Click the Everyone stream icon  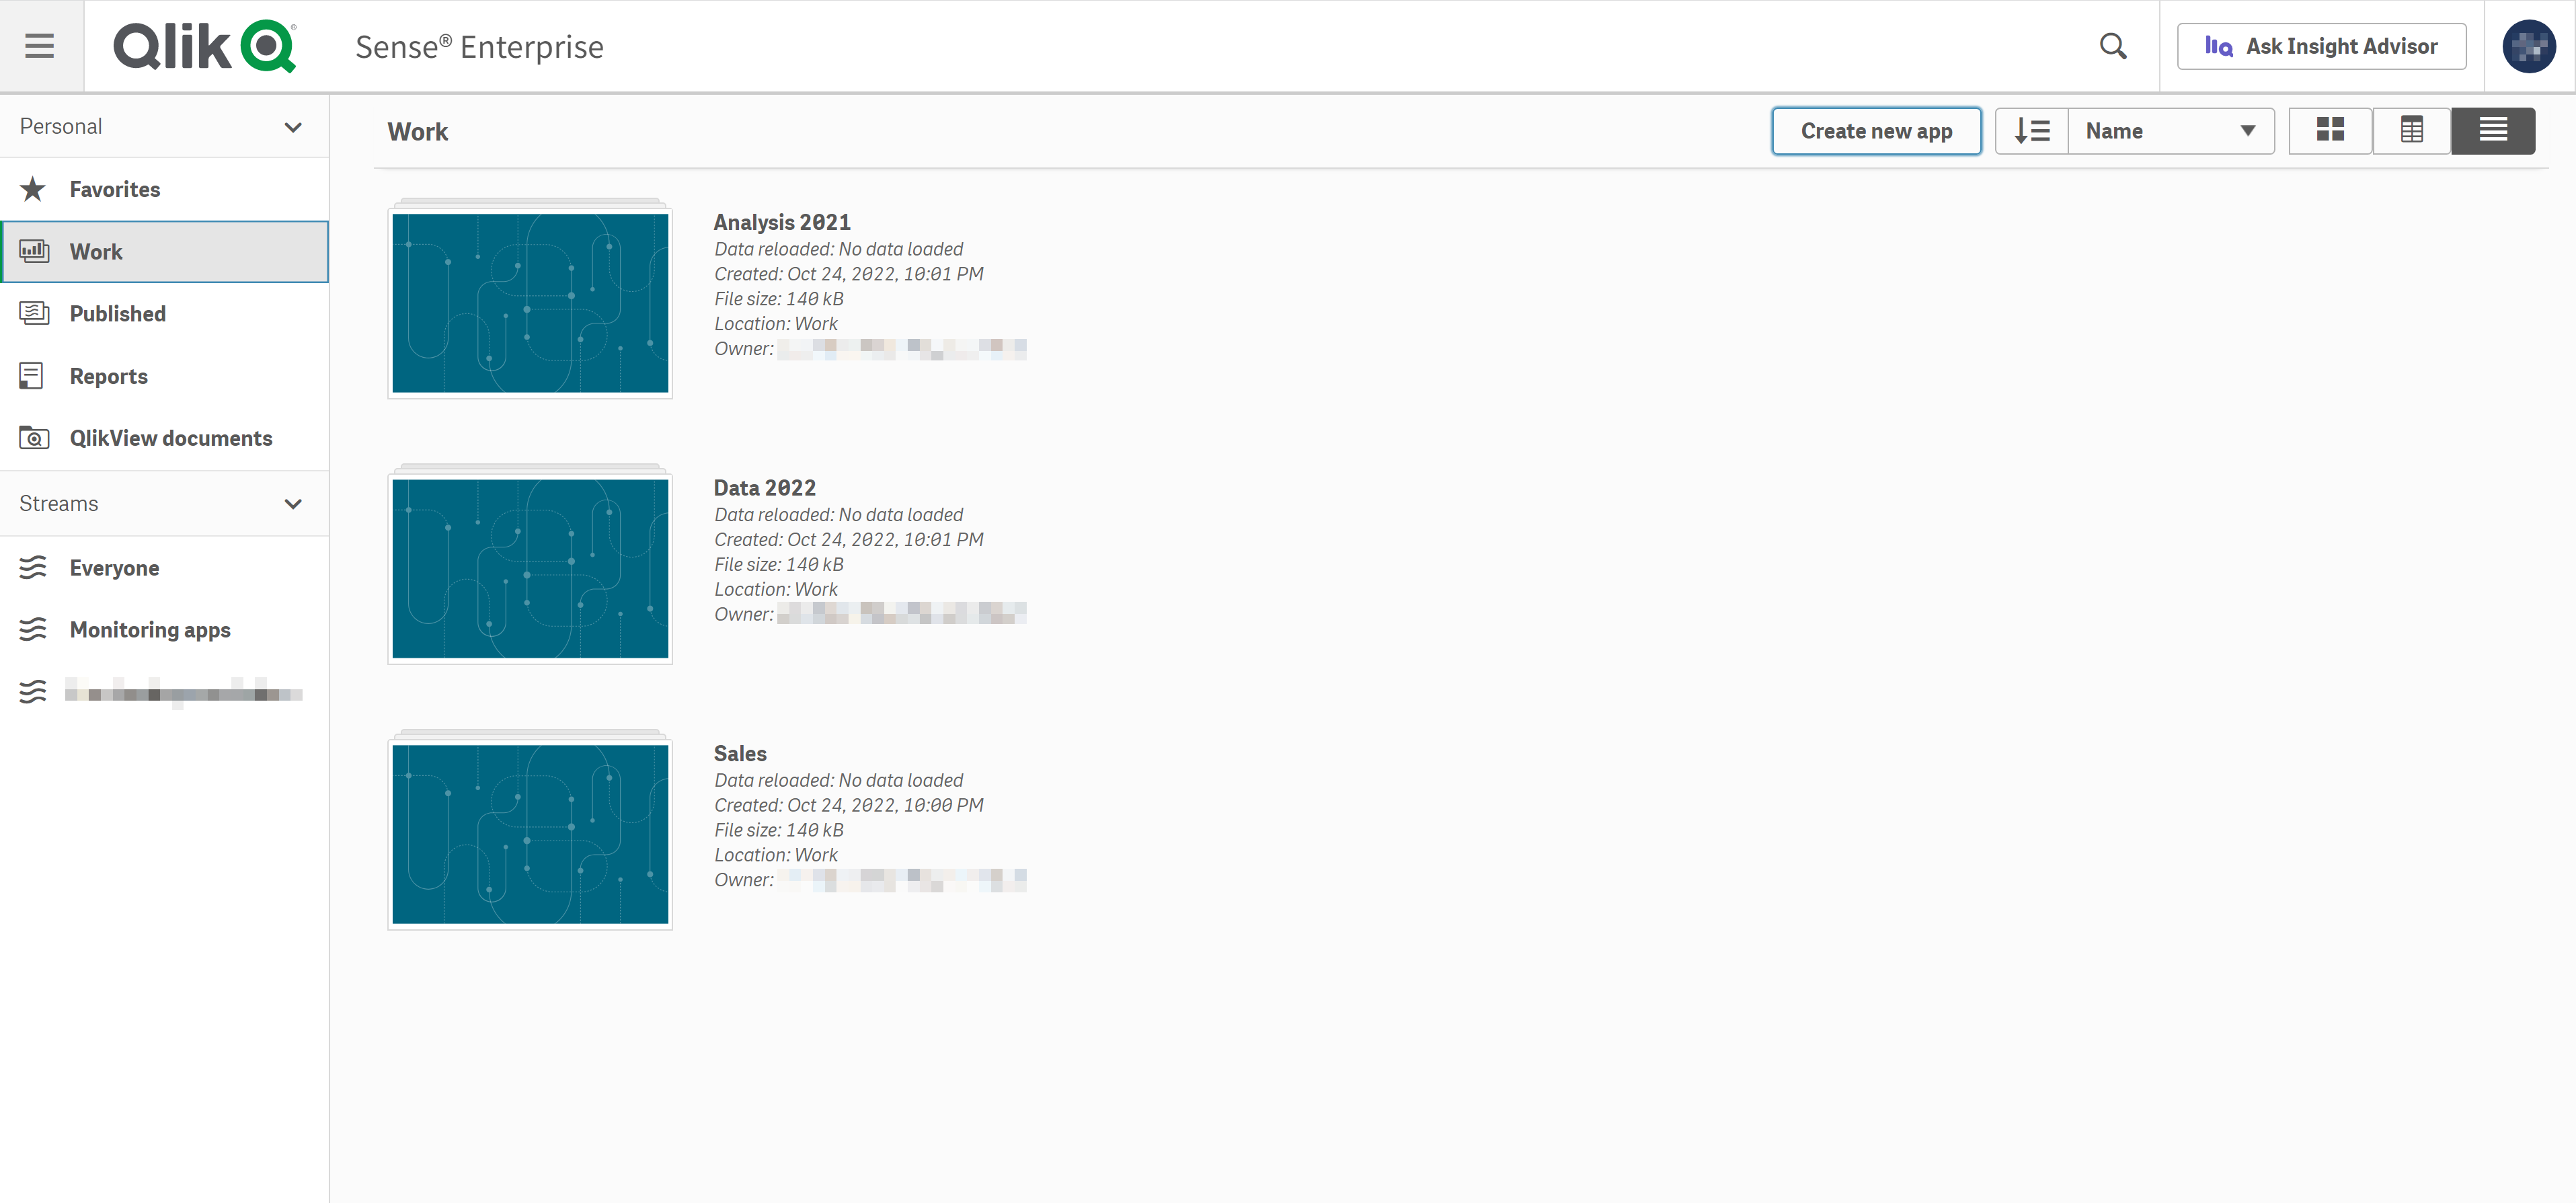tap(33, 567)
